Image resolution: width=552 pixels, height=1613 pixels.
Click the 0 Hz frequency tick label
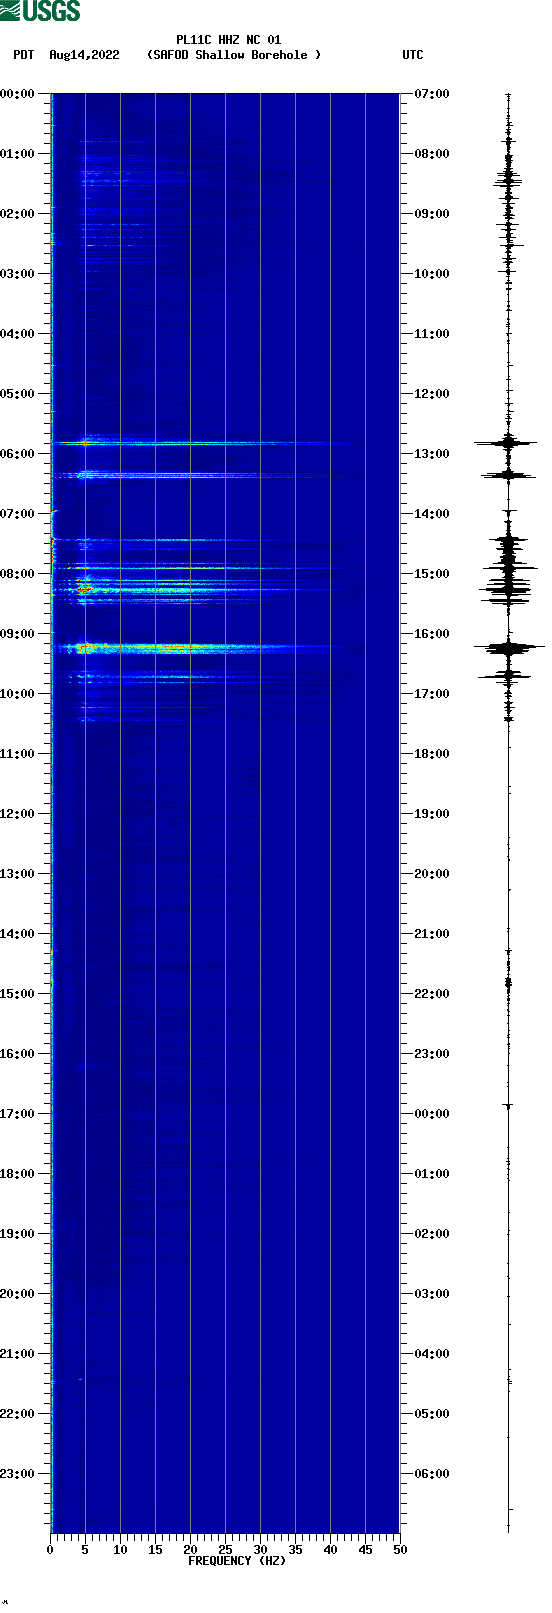pyautogui.click(x=50, y=1550)
